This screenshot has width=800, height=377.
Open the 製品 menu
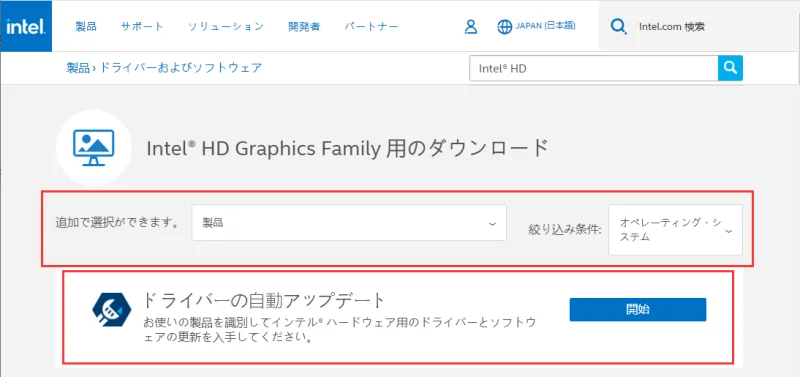(x=86, y=27)
